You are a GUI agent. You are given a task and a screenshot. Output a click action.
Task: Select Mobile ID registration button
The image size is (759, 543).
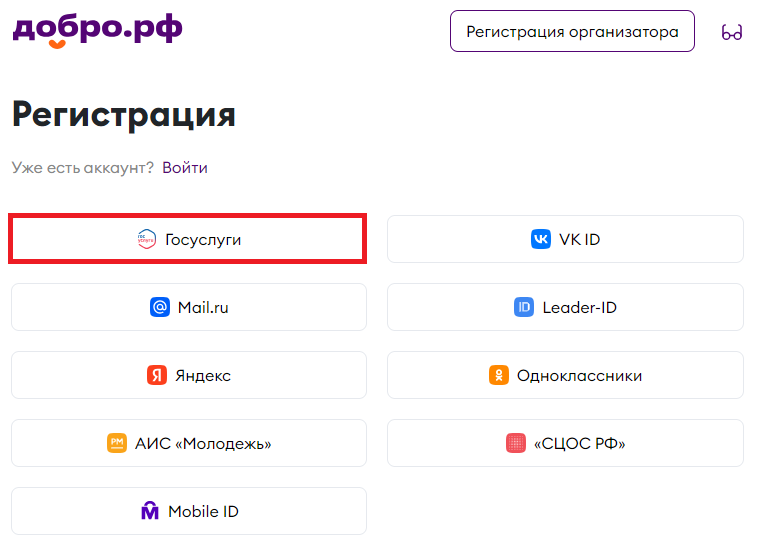tap(189, 511)
